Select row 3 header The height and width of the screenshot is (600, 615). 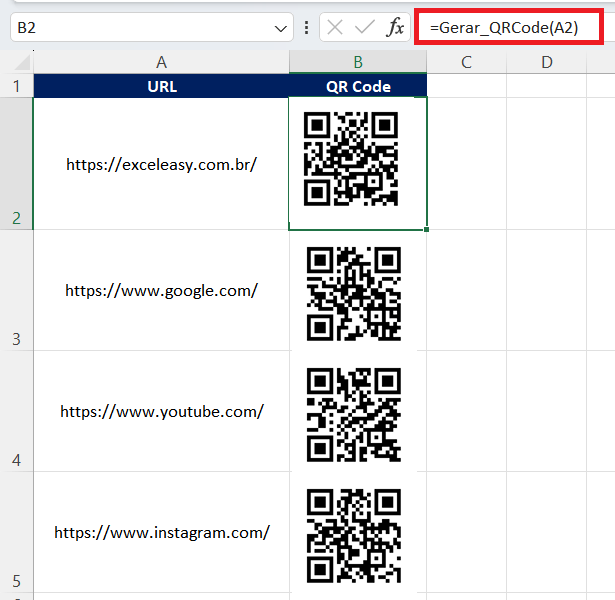click(16, 290)
